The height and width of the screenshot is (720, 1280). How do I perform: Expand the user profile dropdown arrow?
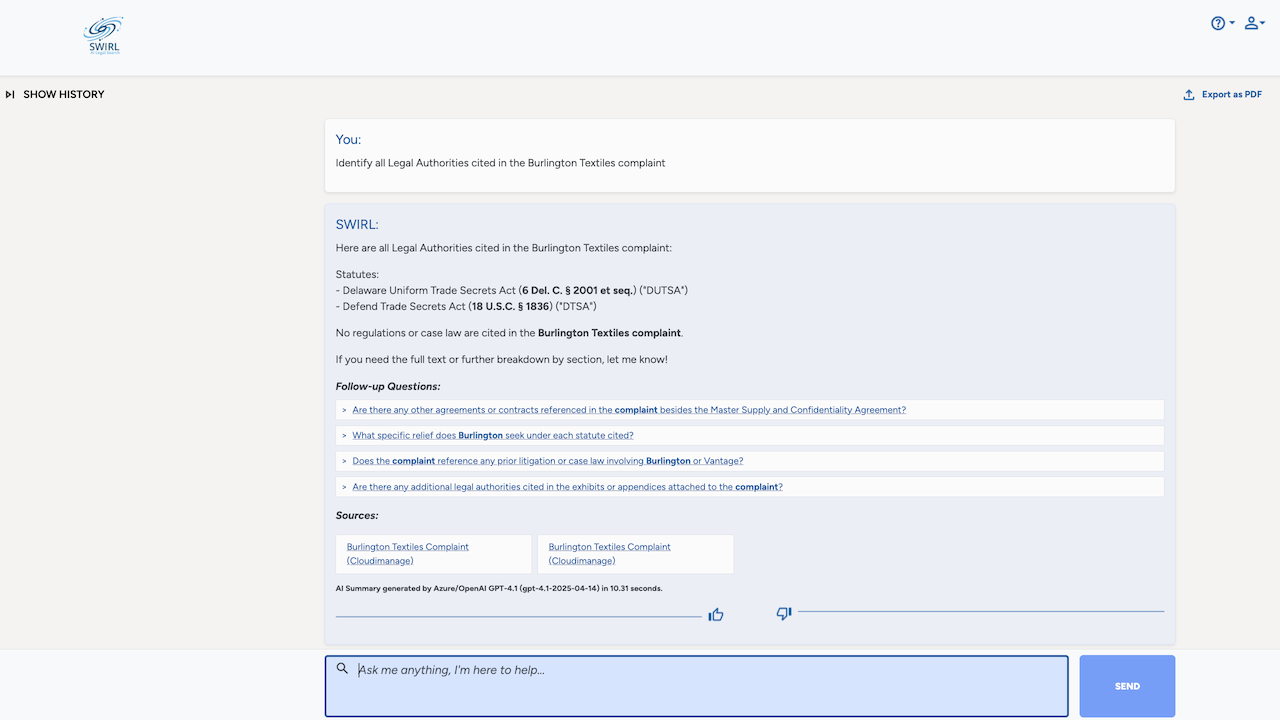[x=1263, y=23]
